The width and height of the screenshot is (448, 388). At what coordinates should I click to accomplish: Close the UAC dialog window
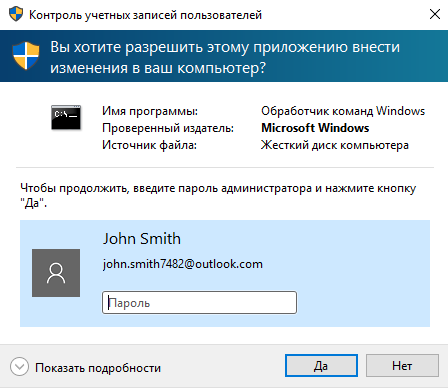pyautogui.click(x=435, y=14)
